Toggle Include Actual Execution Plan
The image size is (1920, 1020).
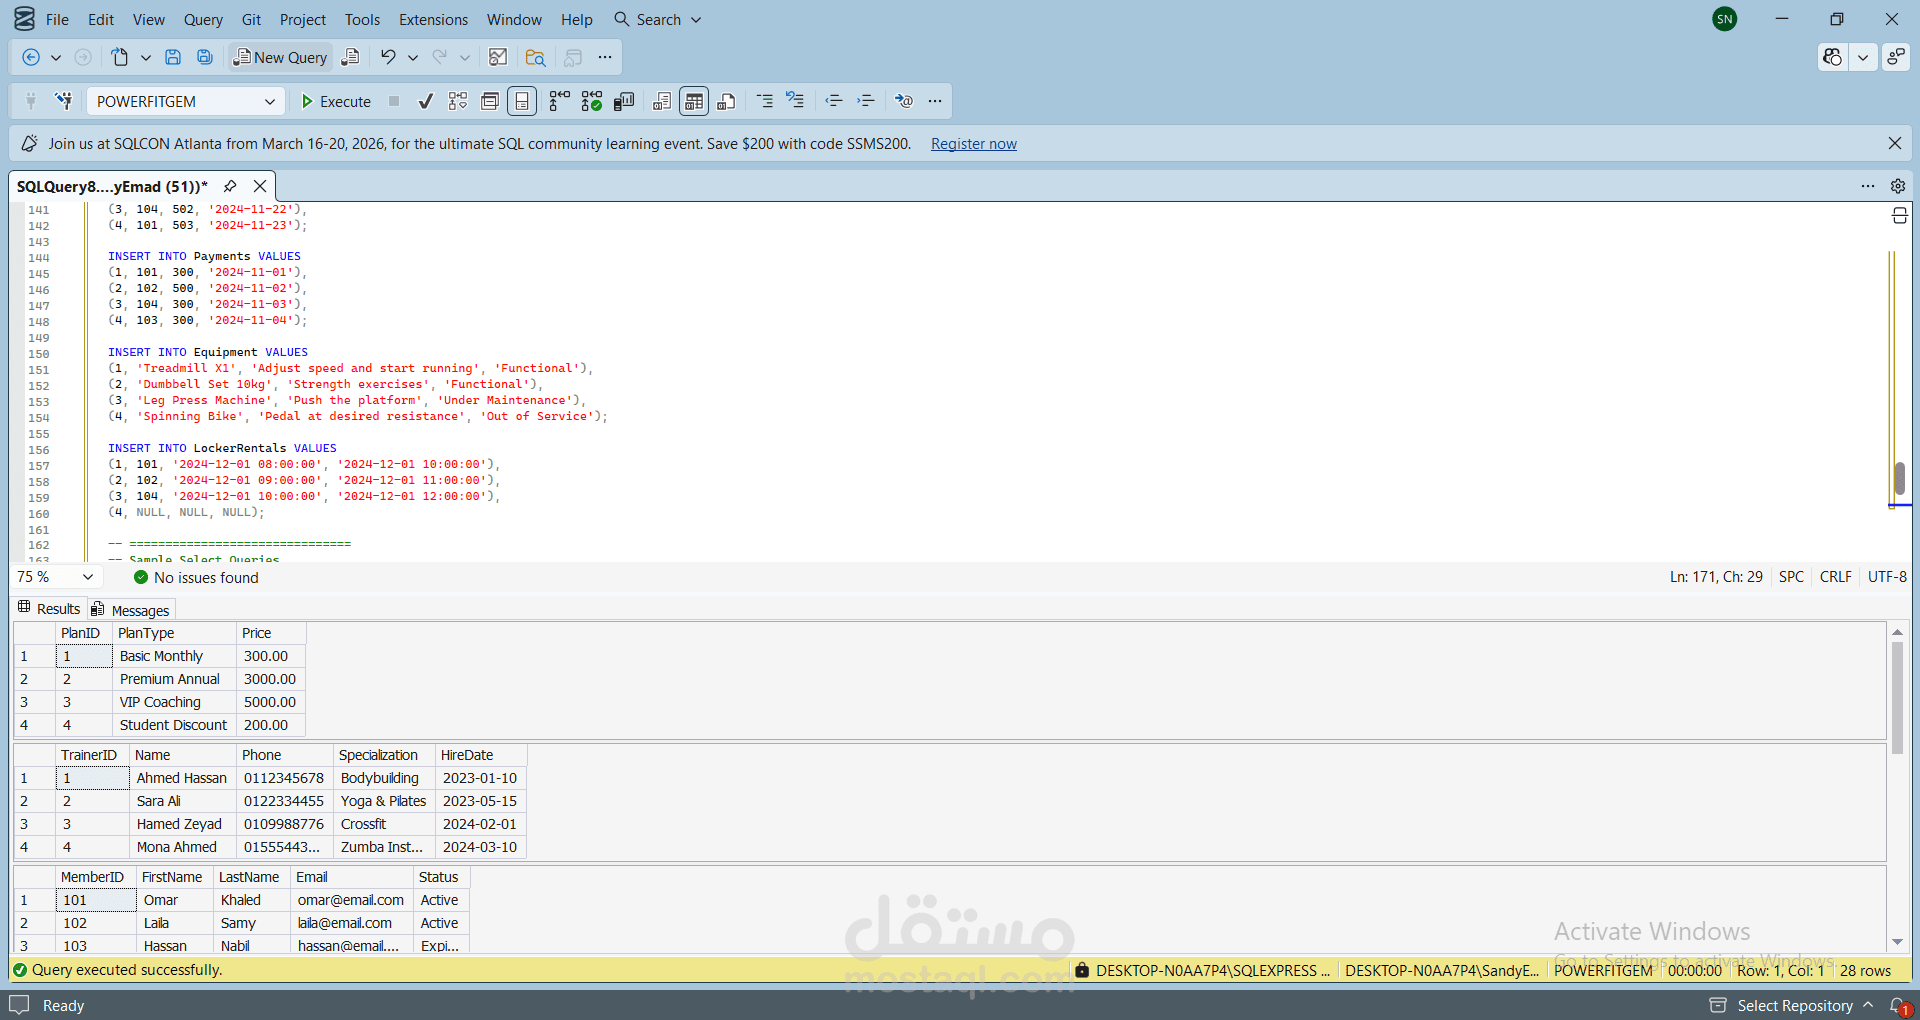[x=559, y=101]
